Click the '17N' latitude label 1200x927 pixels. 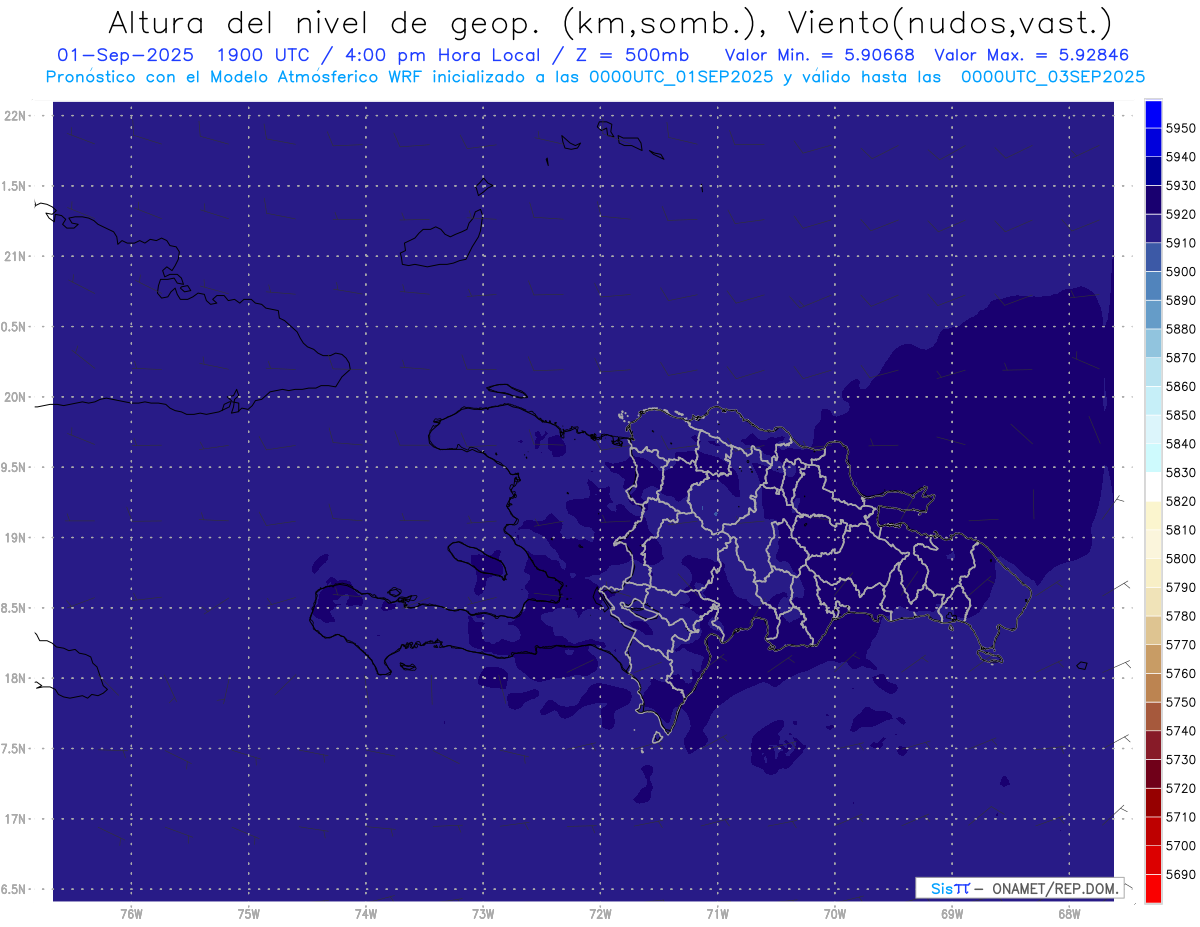coord(16,819)
